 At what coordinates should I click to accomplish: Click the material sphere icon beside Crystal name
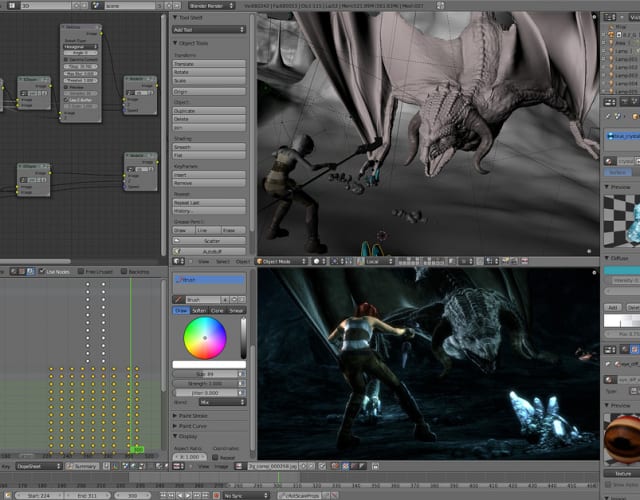609,161
